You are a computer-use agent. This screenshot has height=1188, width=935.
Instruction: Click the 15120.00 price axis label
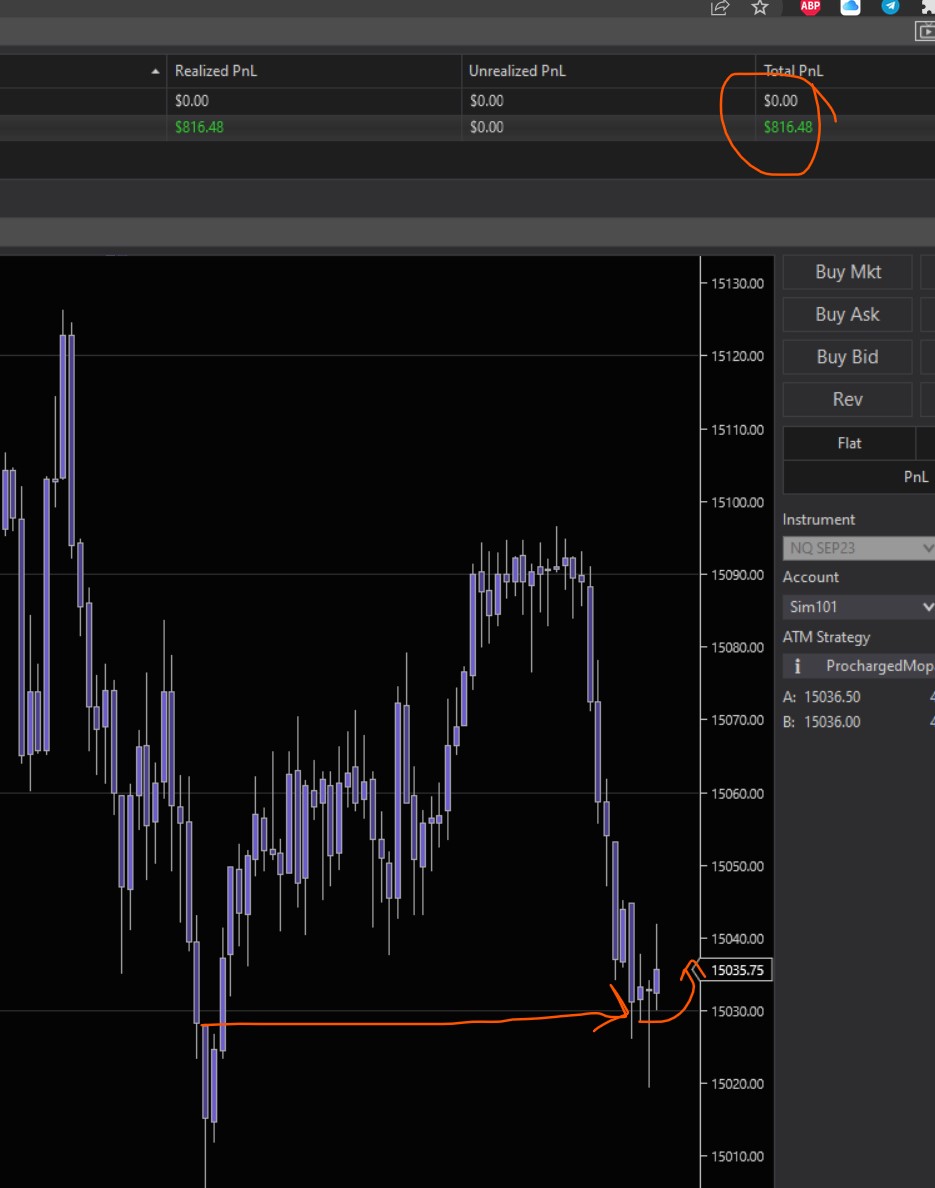pos(737,356)
